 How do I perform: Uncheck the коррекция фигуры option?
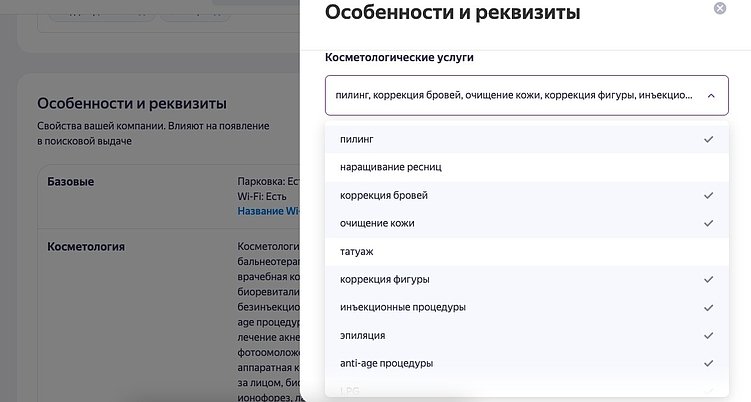point(527,279)
